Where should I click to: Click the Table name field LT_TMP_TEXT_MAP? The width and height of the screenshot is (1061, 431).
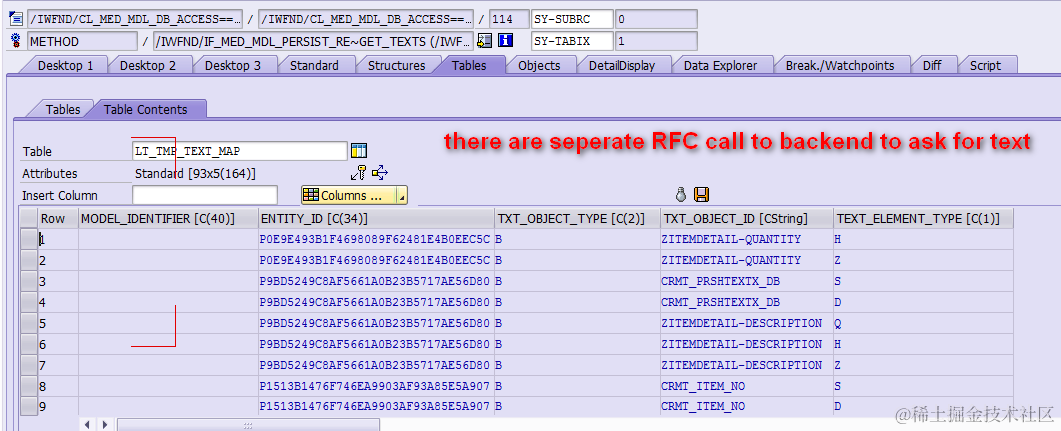click(240, 151)
